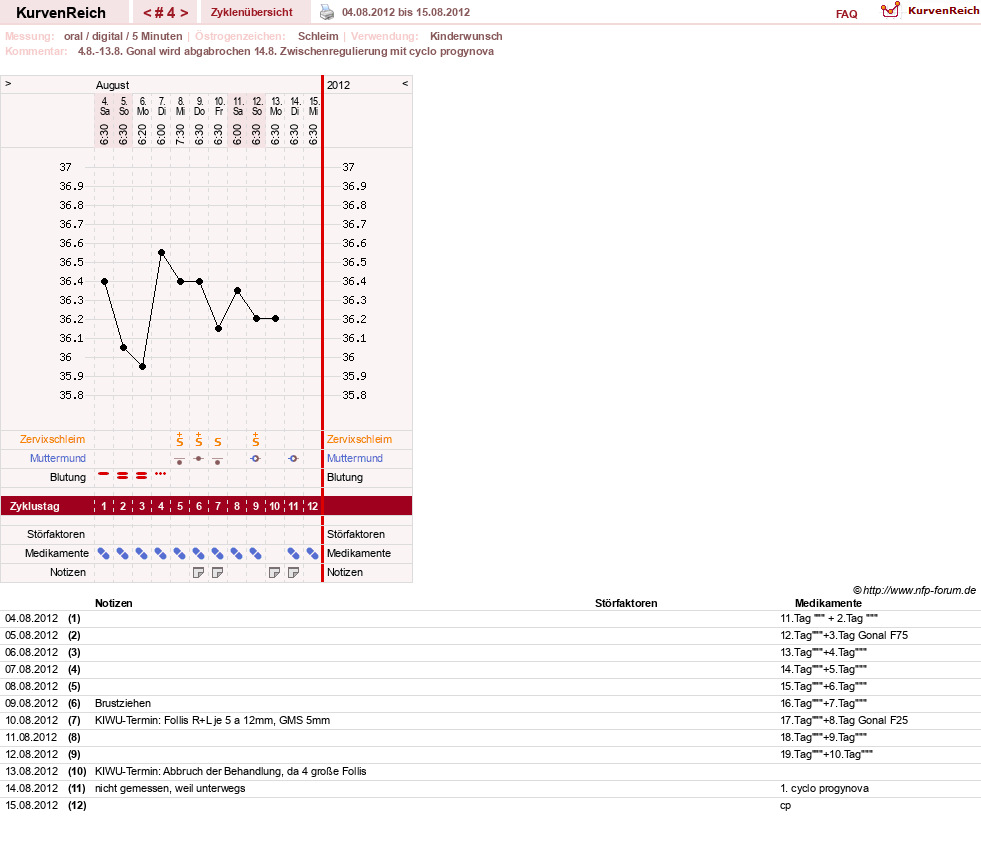This screenshot has height=862, width=981.
Task: Click the chart's right '<' collapse arrow
Action: [x=405, y=83]
